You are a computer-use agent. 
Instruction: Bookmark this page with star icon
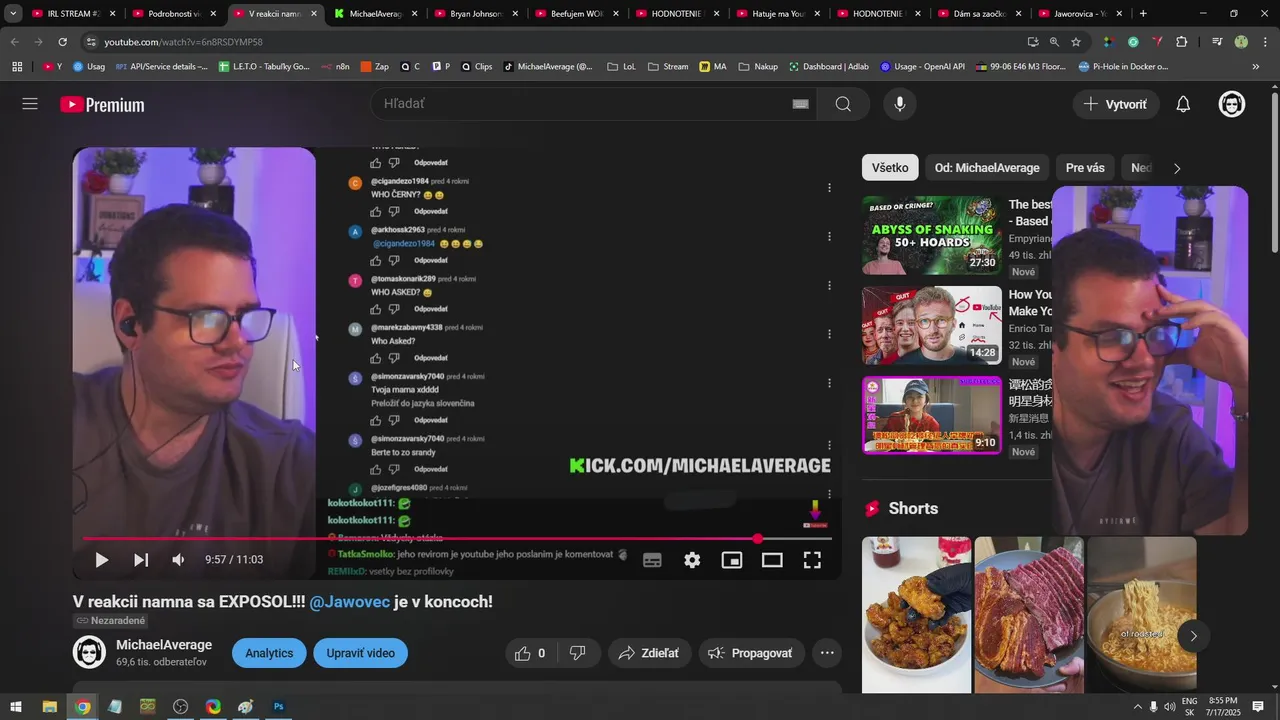click(x=1076, y=42)
